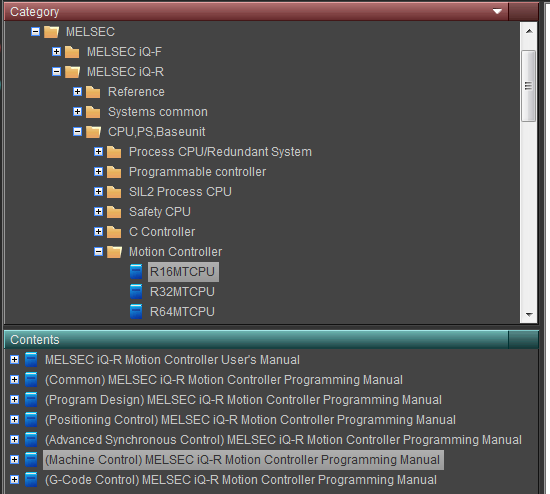550x494 pixels.
Task: Collapse the CPU,PS,Baseunit folder node
Action: point(78,132)
